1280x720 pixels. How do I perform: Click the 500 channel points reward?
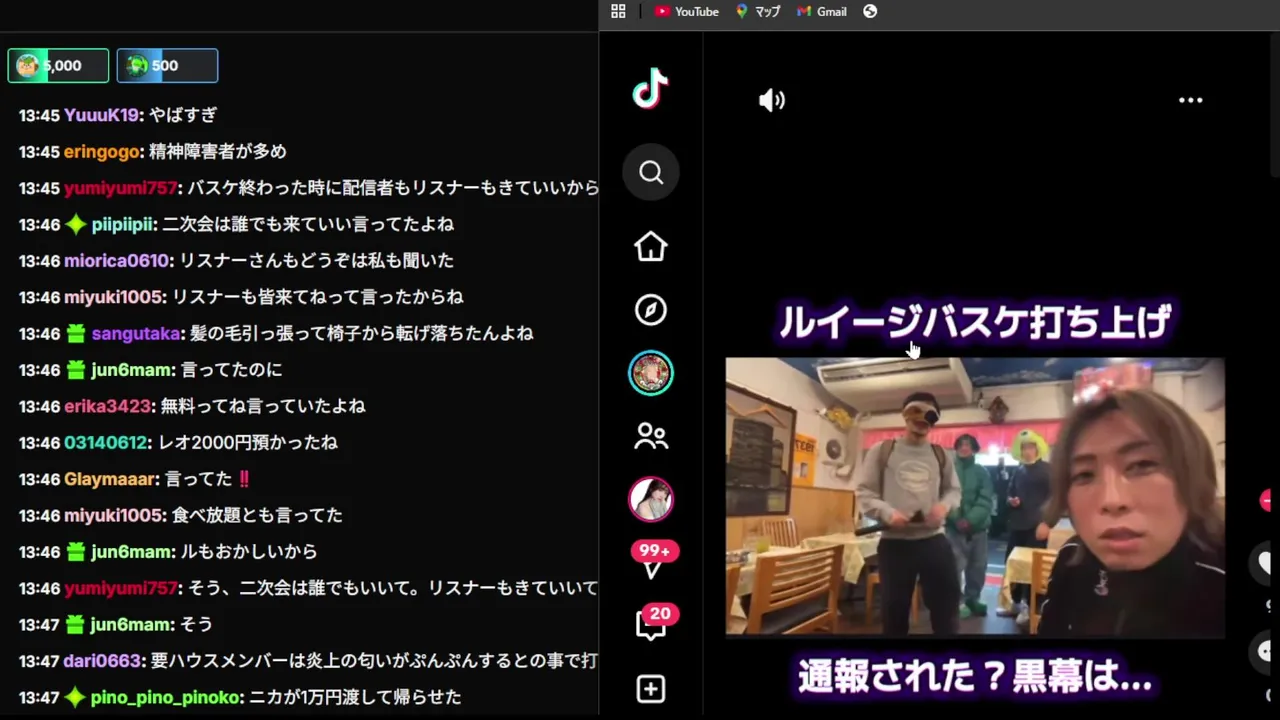[167, 66]
